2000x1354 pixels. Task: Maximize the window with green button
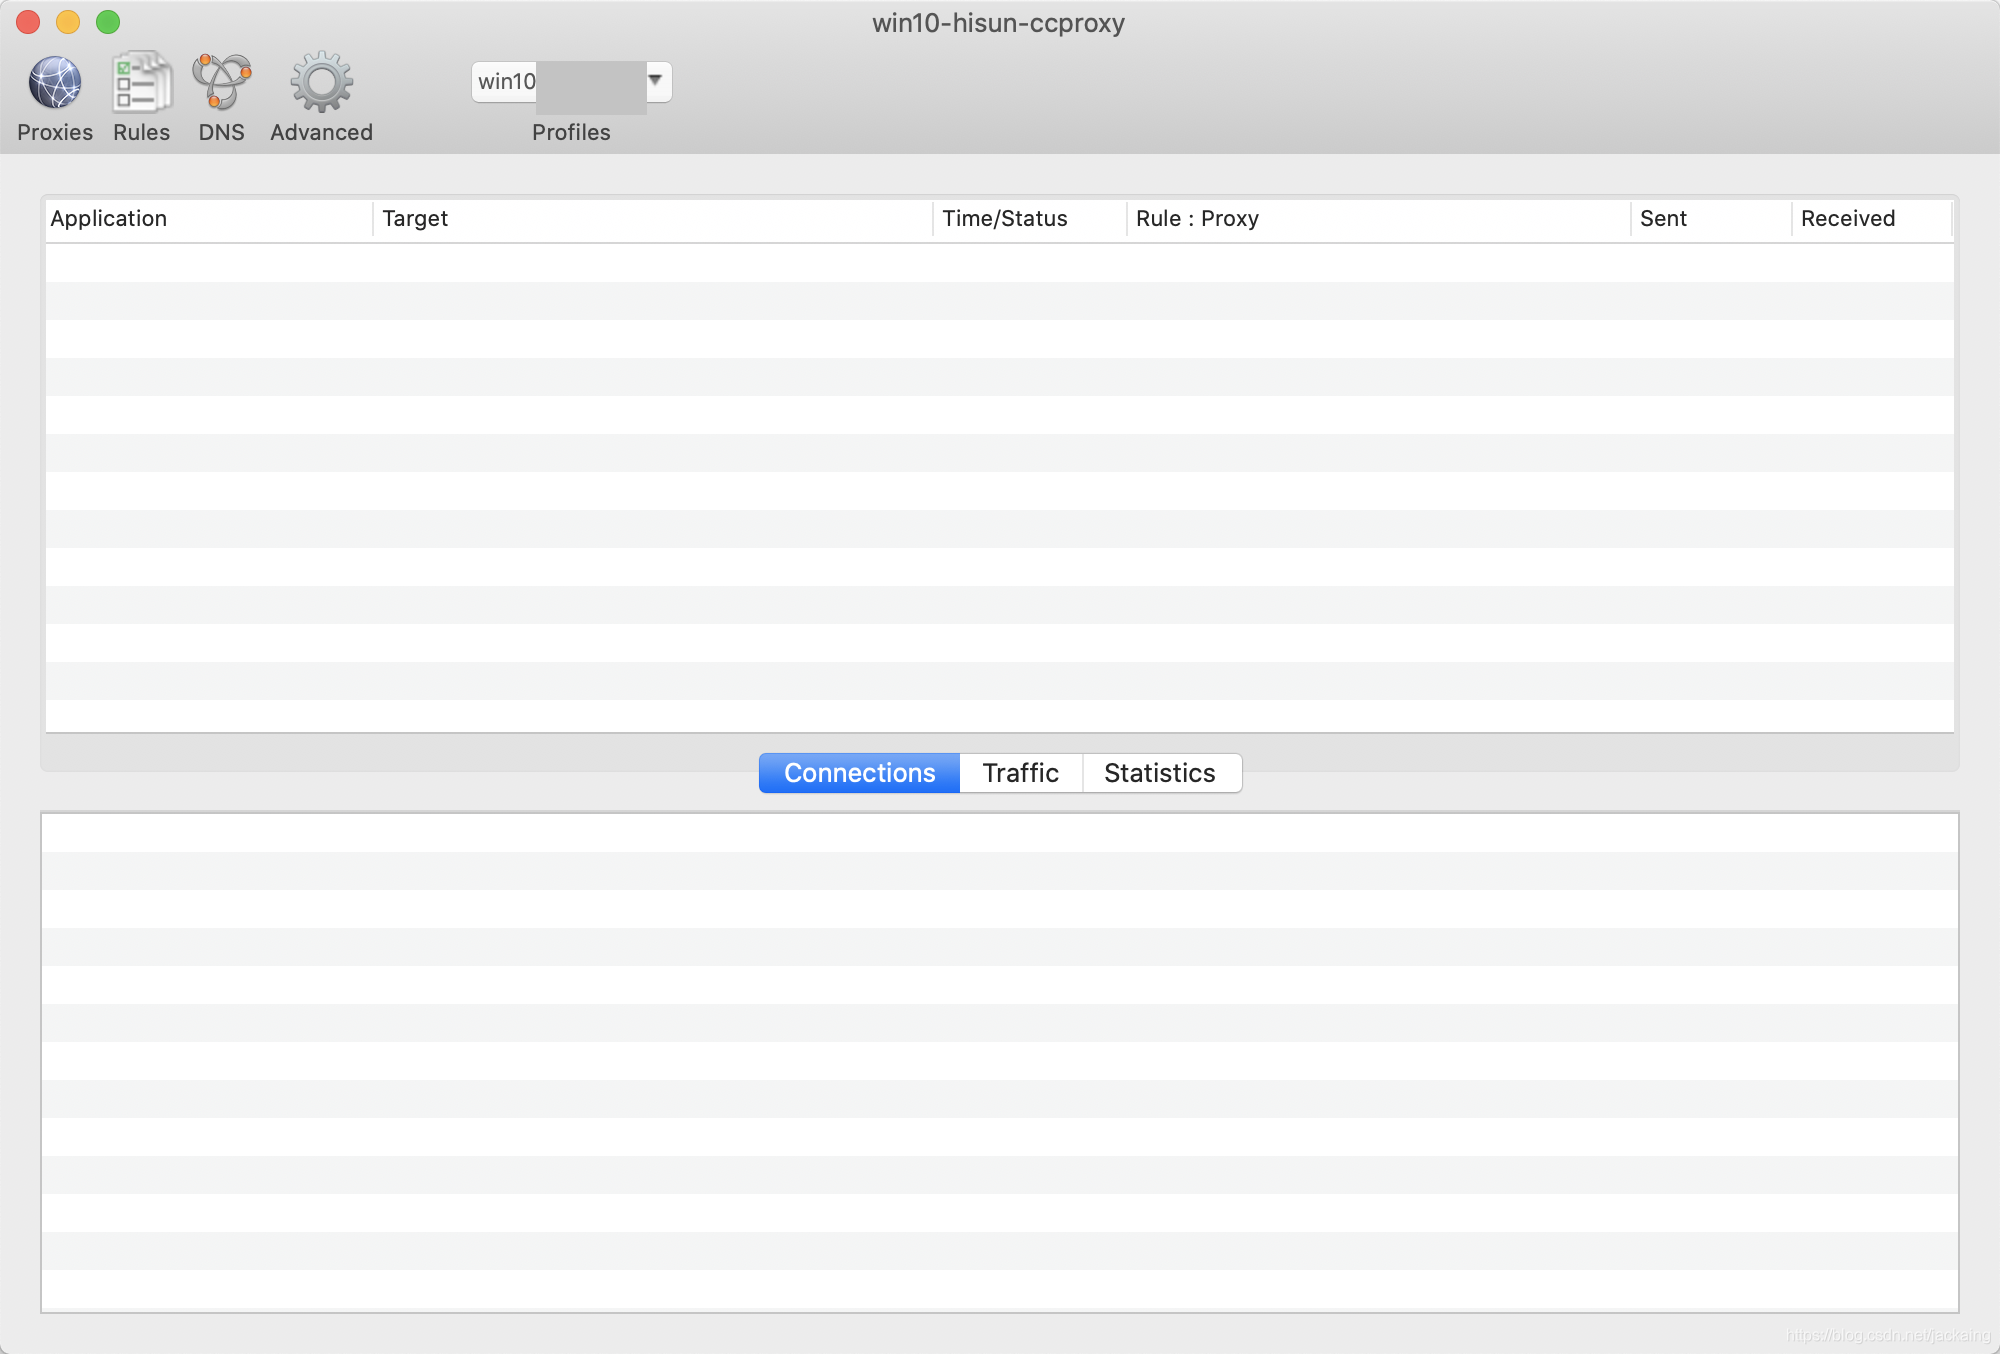point(108,22)
